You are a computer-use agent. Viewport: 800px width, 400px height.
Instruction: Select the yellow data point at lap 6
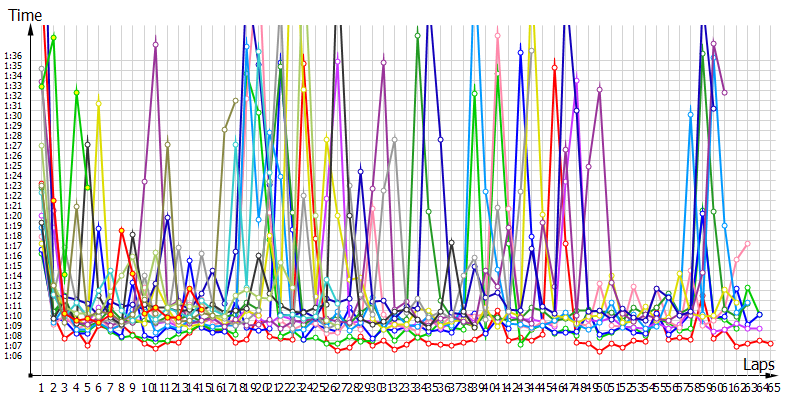(x=99, y=103)
